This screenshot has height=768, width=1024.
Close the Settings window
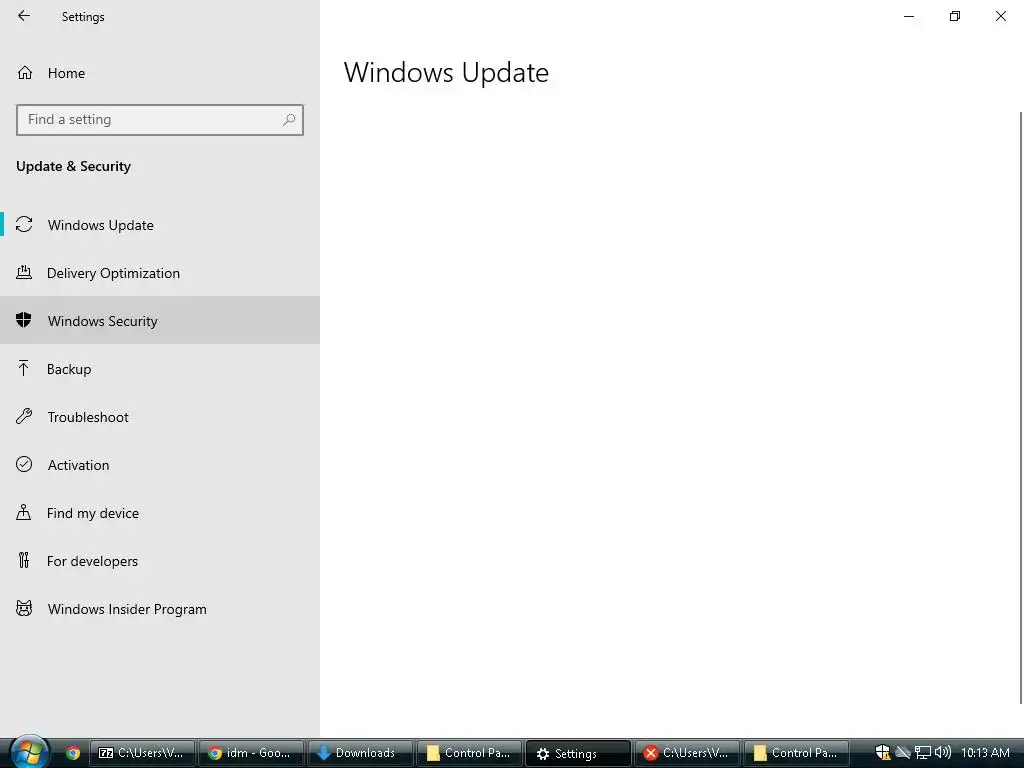click(1000, 16)
